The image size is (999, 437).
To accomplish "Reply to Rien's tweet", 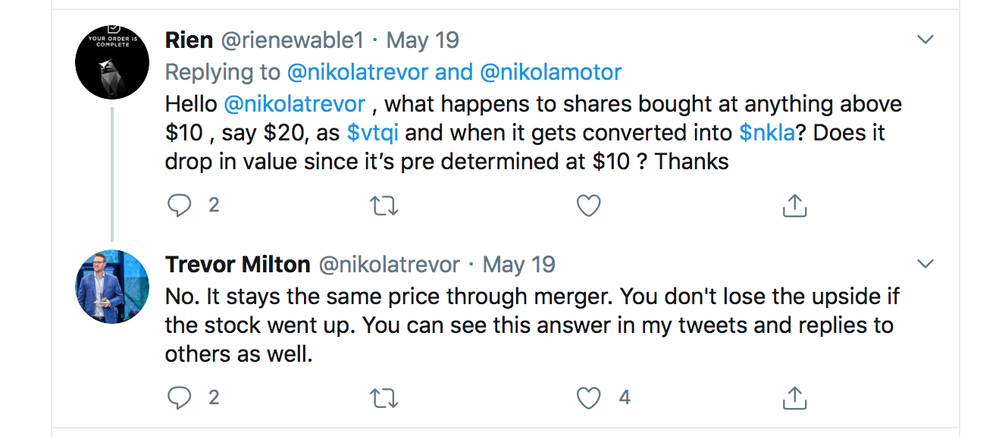I will (180, 205).
